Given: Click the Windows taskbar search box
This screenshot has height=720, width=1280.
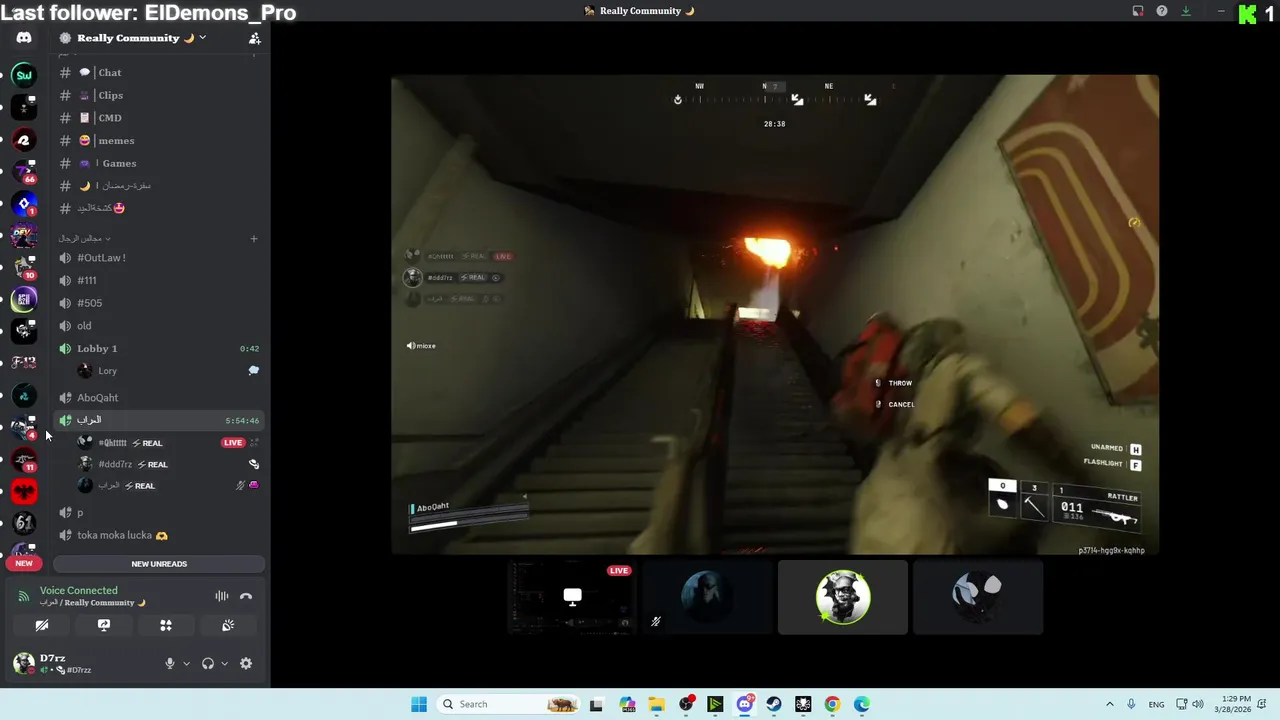Looking at the screenshot, I should coord(510,704).
